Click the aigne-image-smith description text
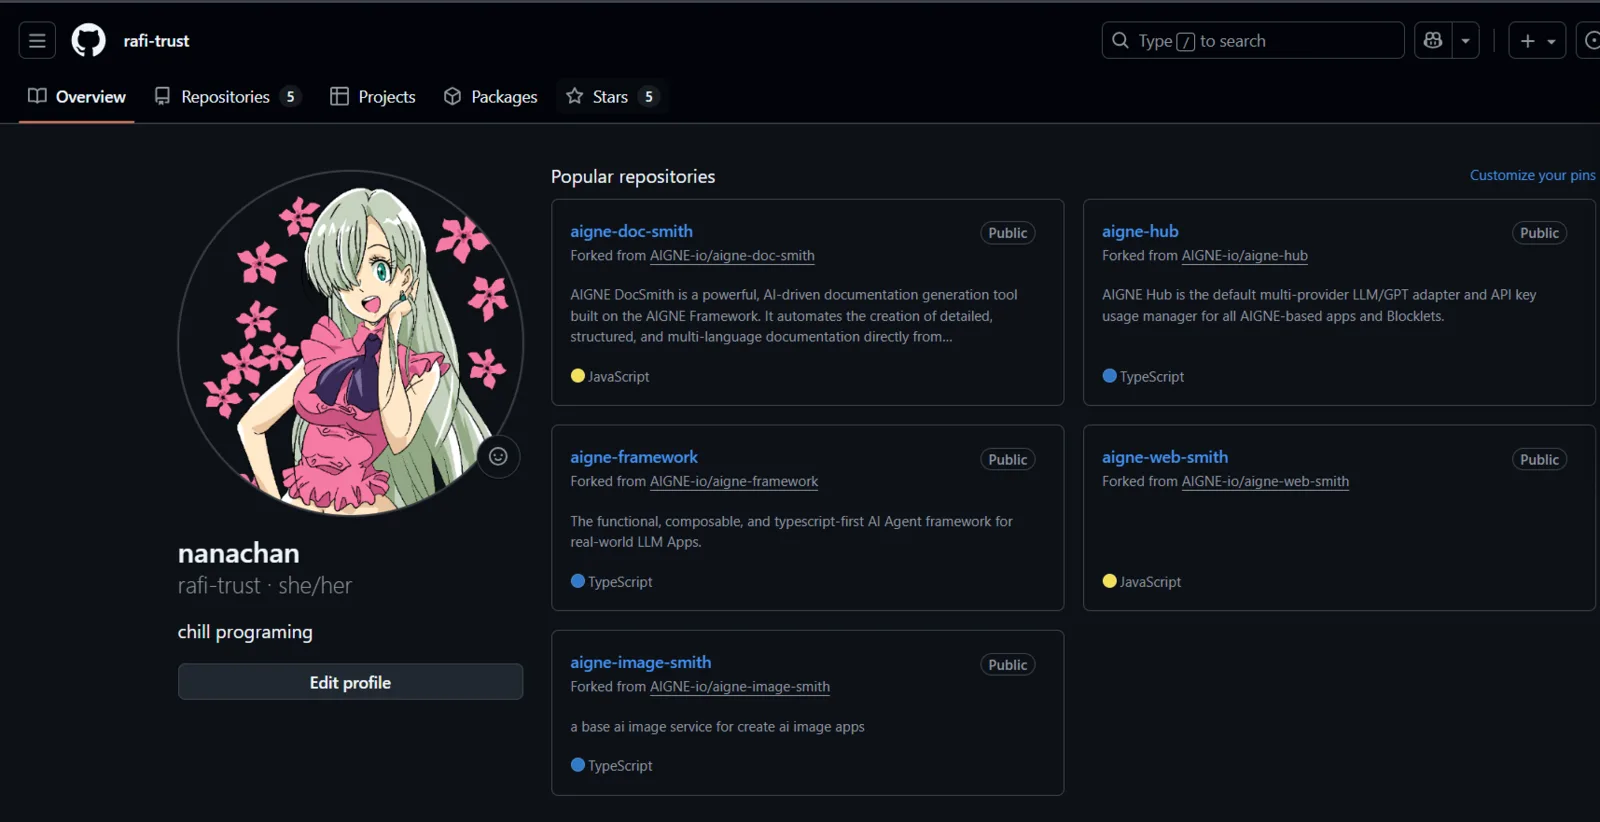 (x=717, y=727)
